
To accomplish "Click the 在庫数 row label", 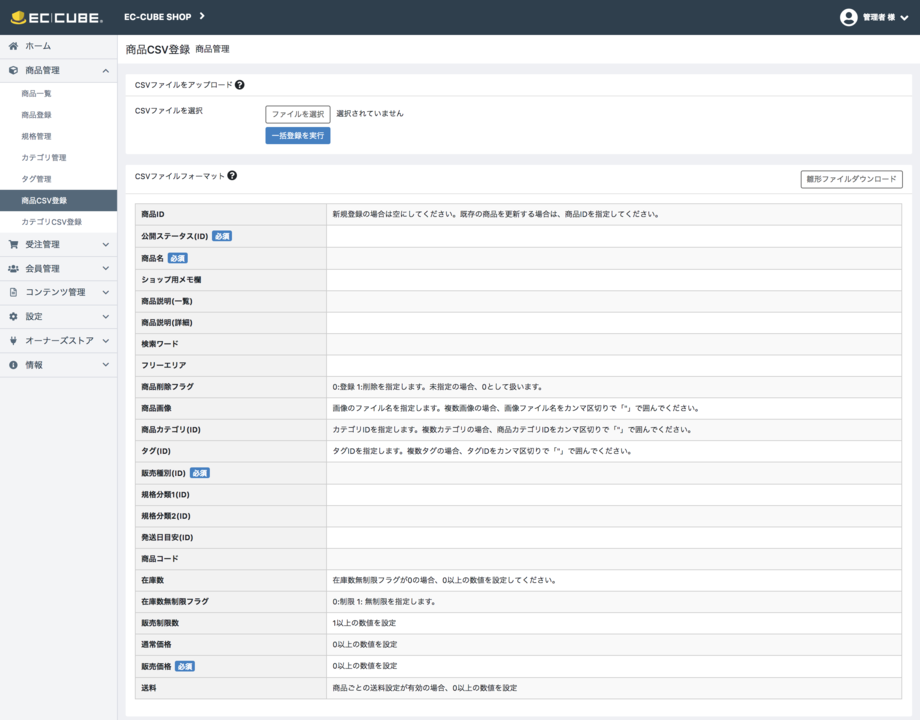I will click(153, 580).
